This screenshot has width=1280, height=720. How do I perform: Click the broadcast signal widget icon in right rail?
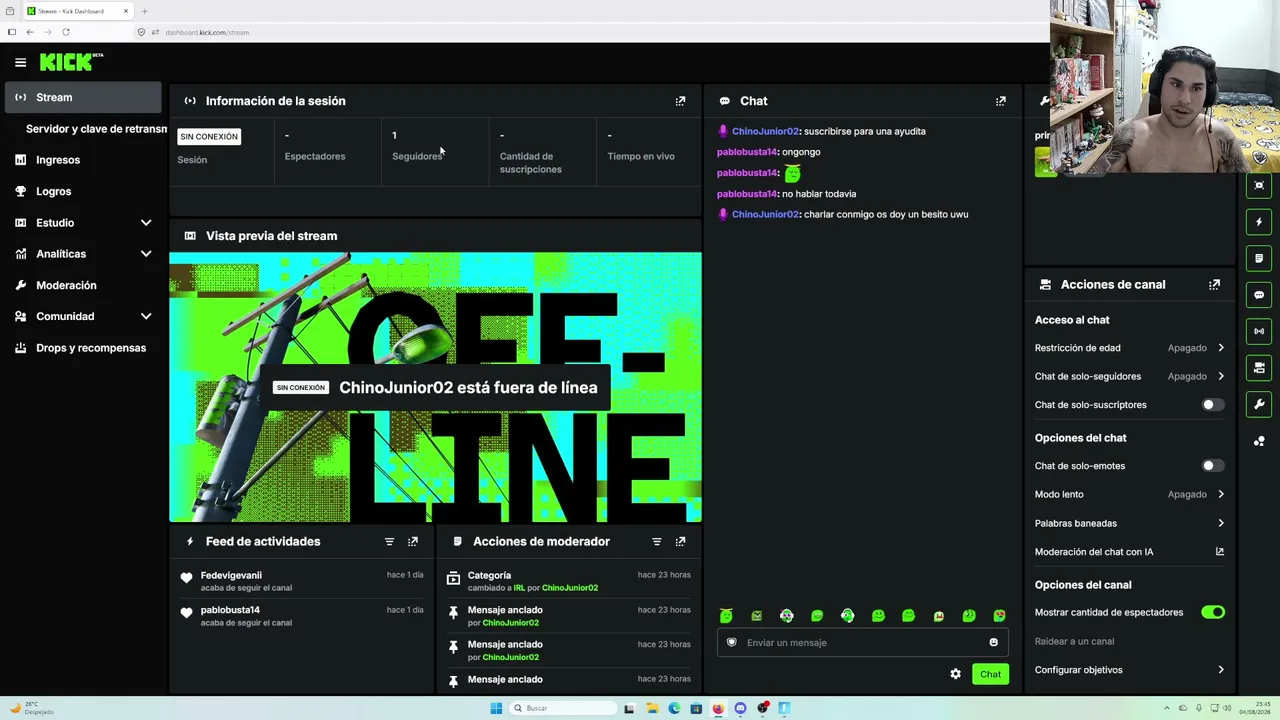1259,331
